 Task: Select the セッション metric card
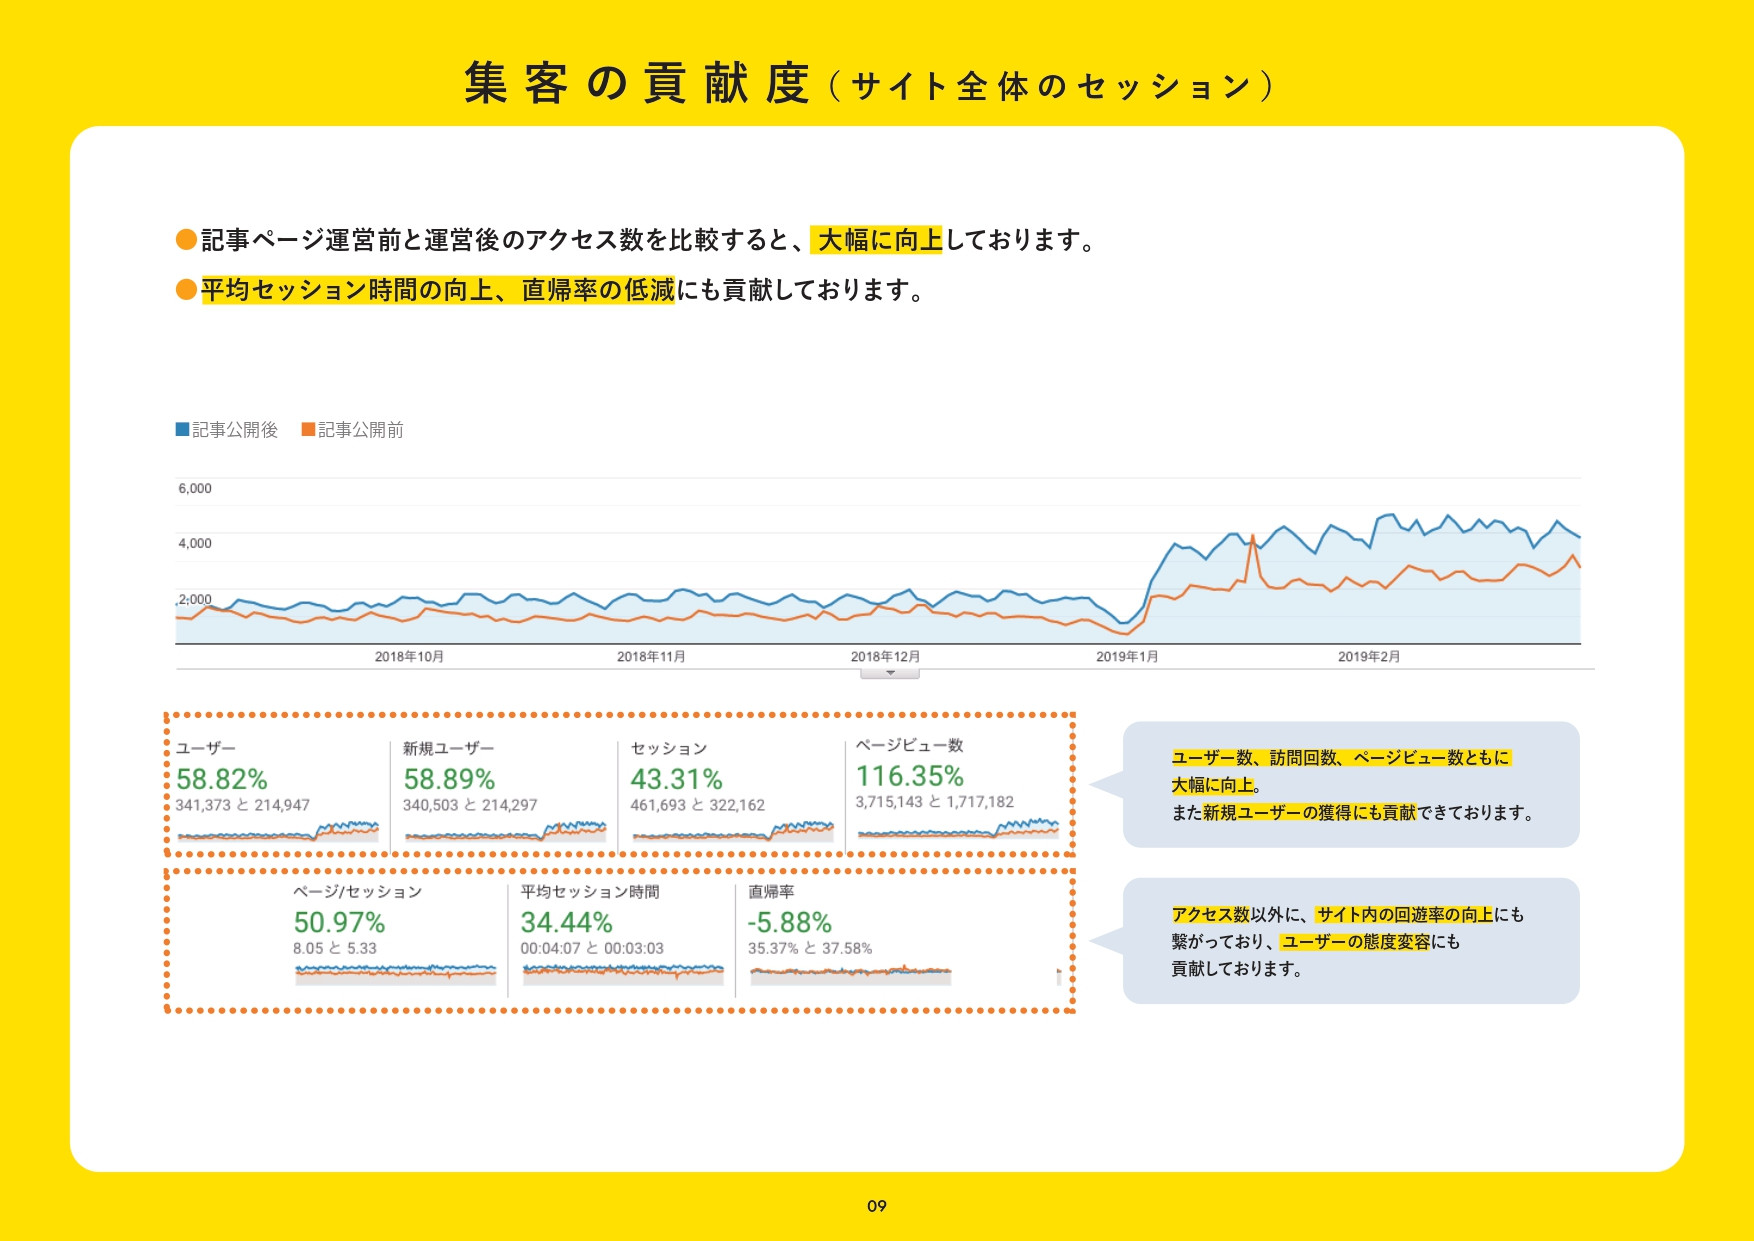(730, 790)
